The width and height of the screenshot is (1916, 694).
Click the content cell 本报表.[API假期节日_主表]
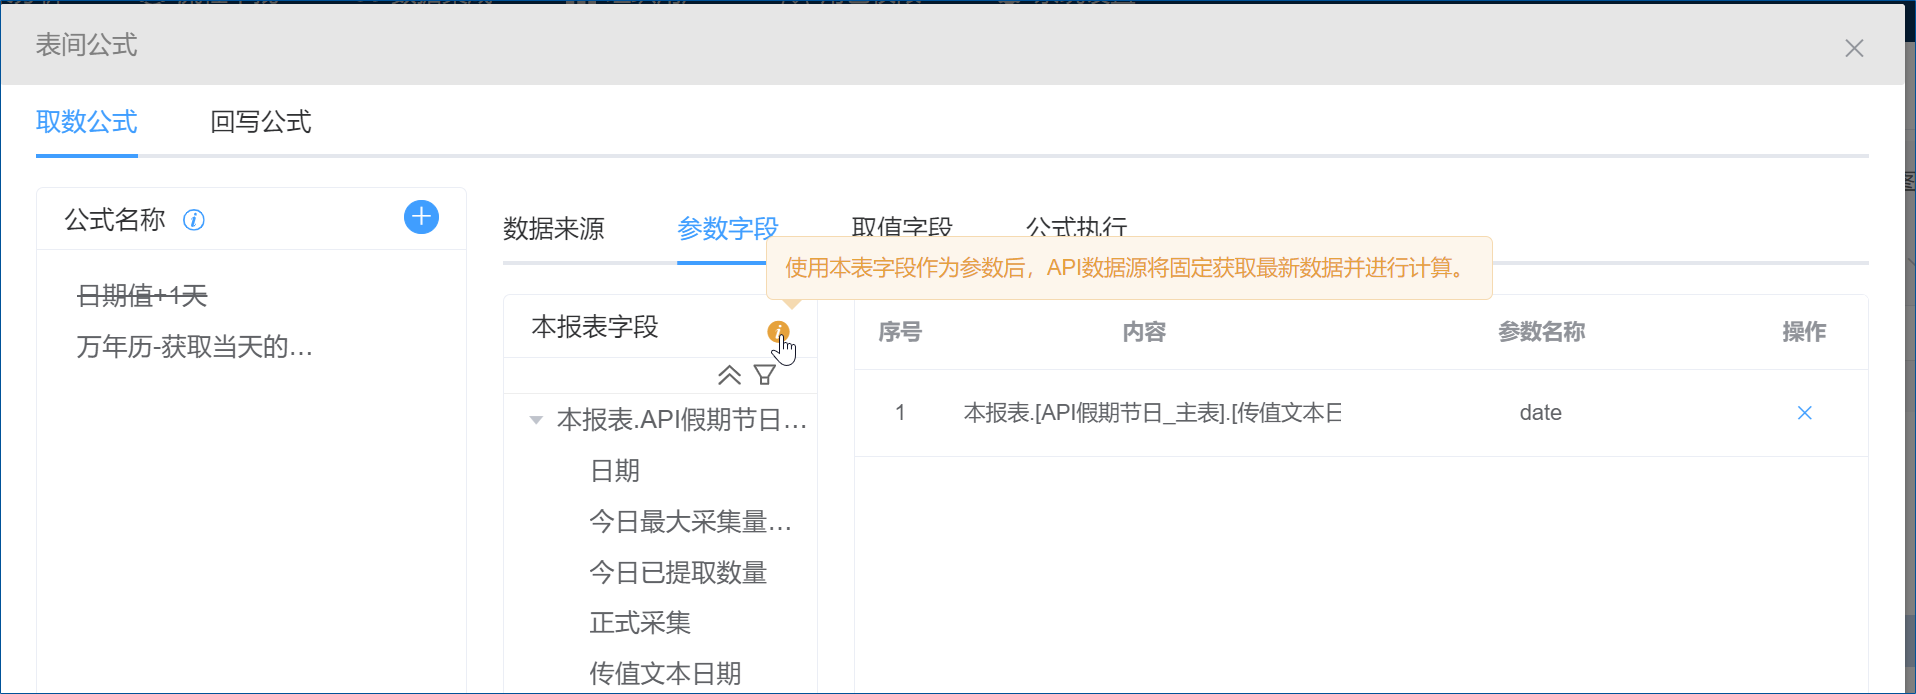click(1153, 413)
